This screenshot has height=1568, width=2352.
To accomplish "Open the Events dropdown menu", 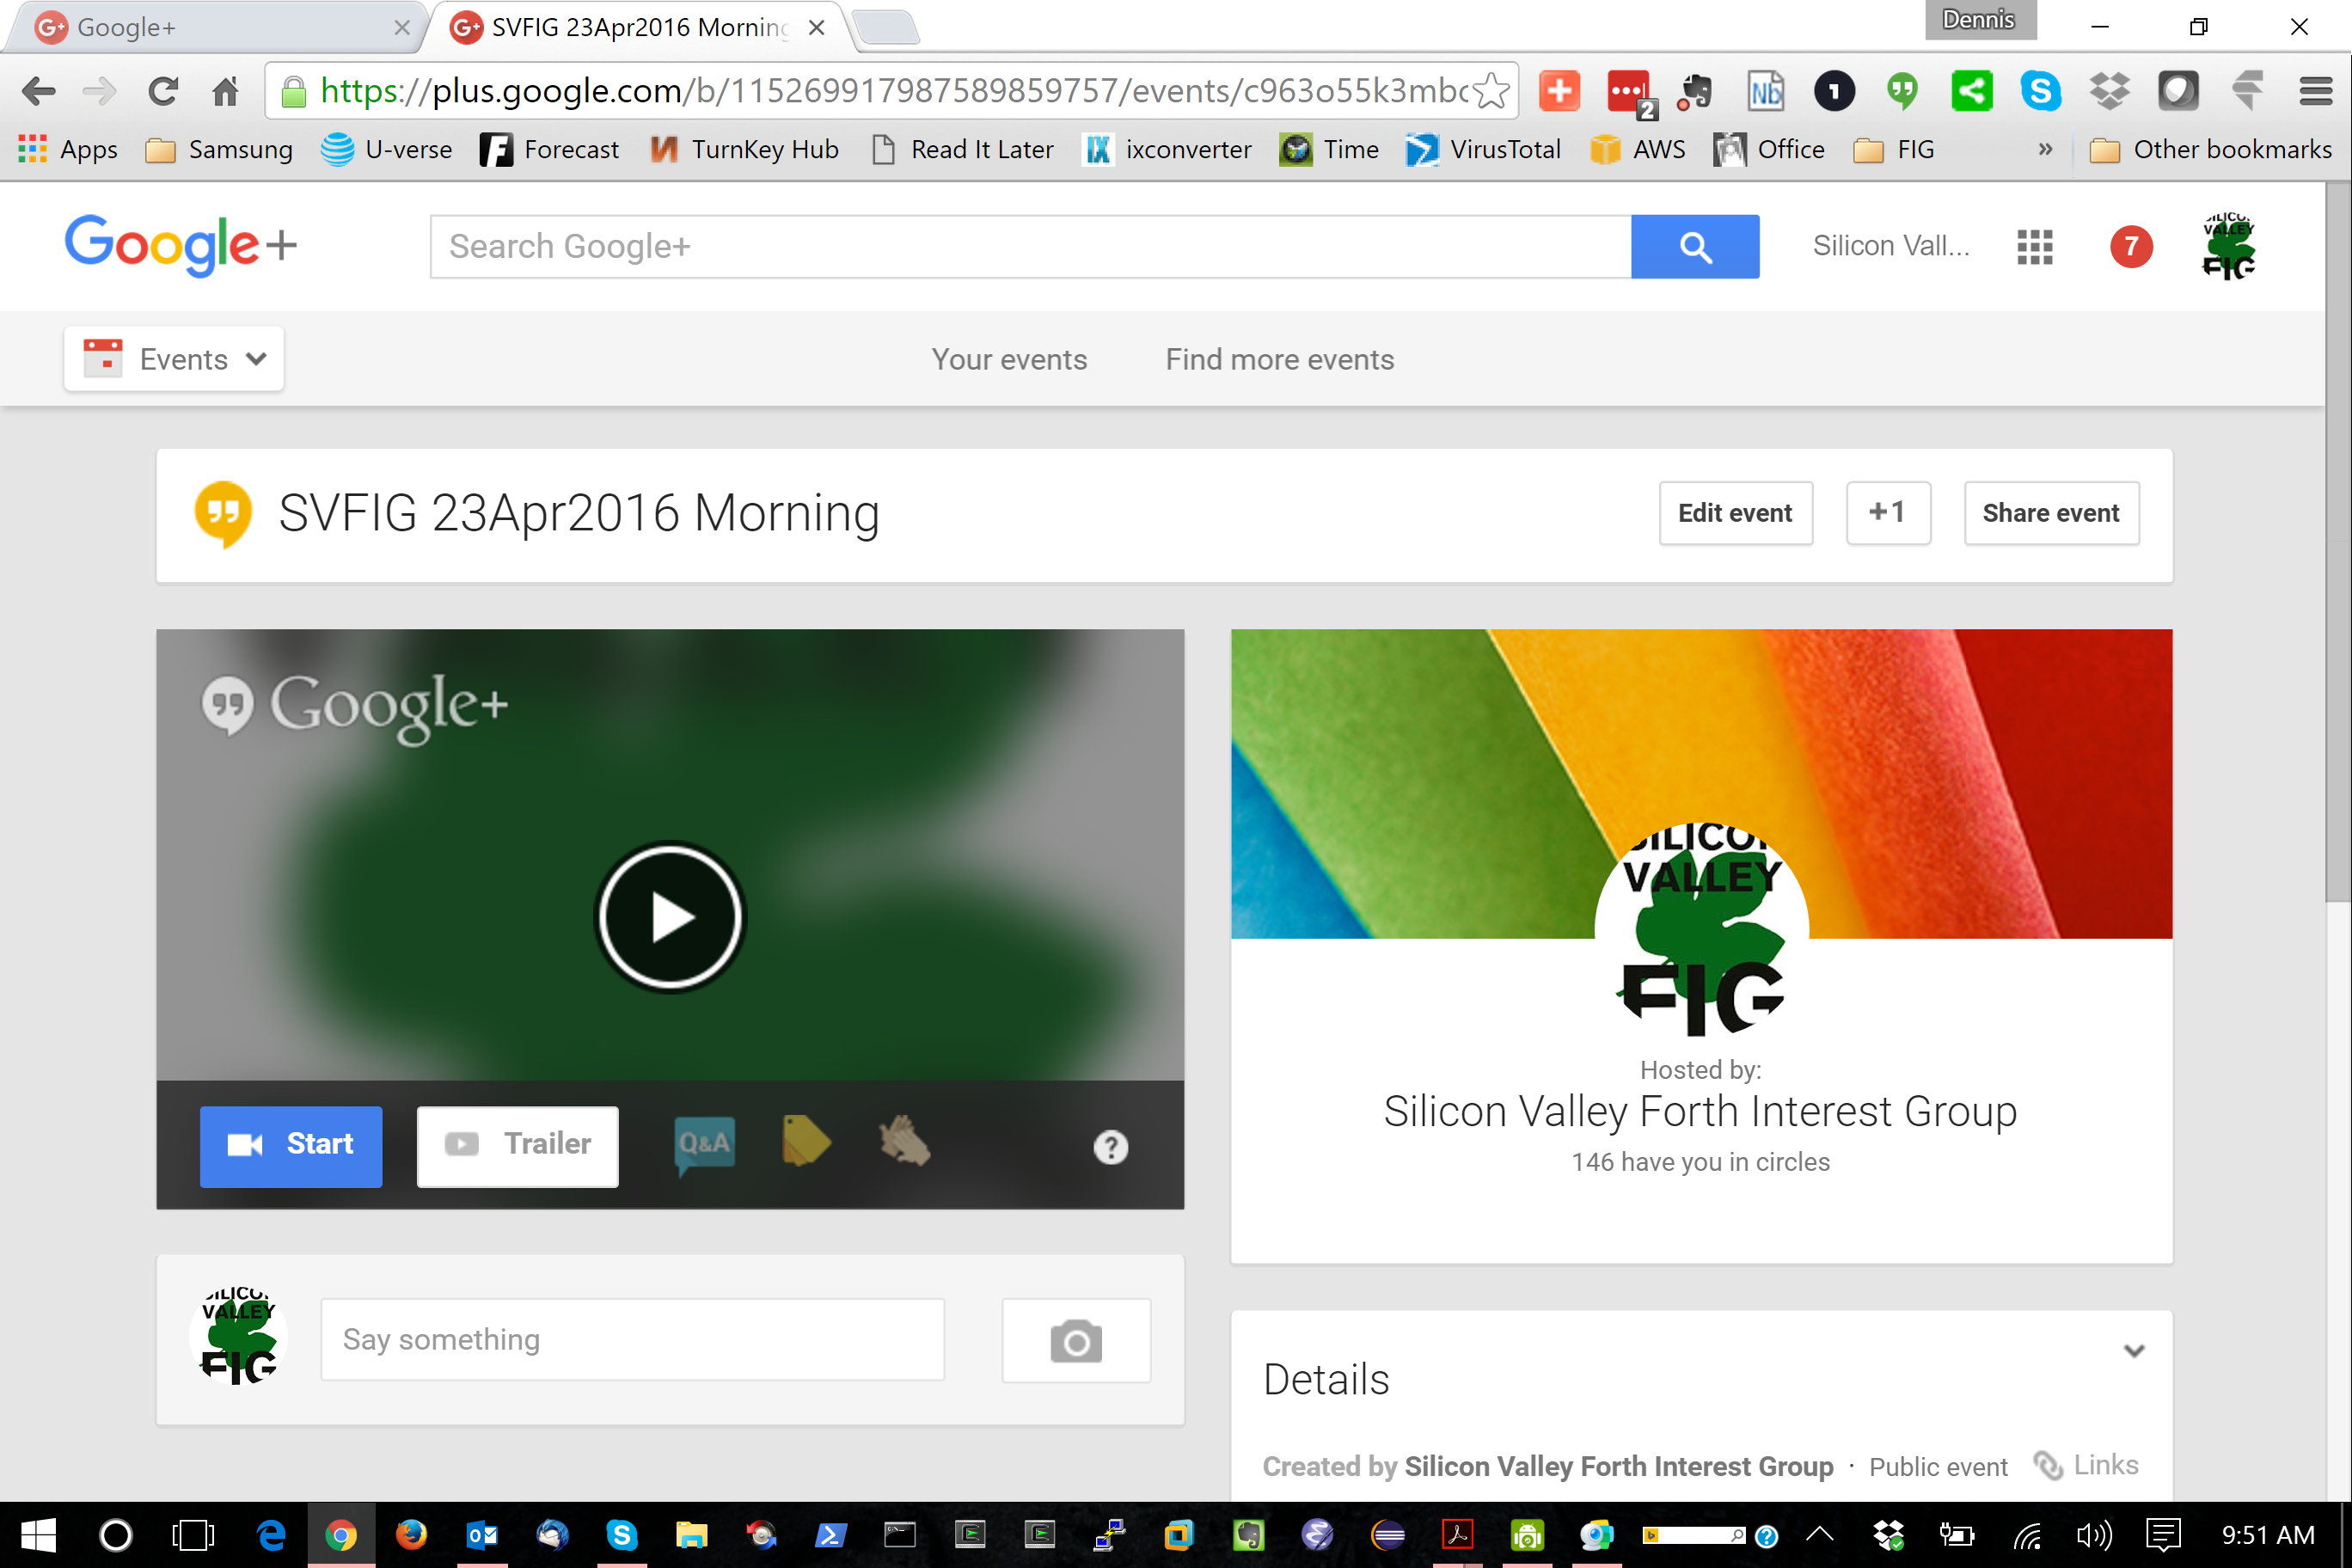I will pyautogui.click(x=174, y=359).
